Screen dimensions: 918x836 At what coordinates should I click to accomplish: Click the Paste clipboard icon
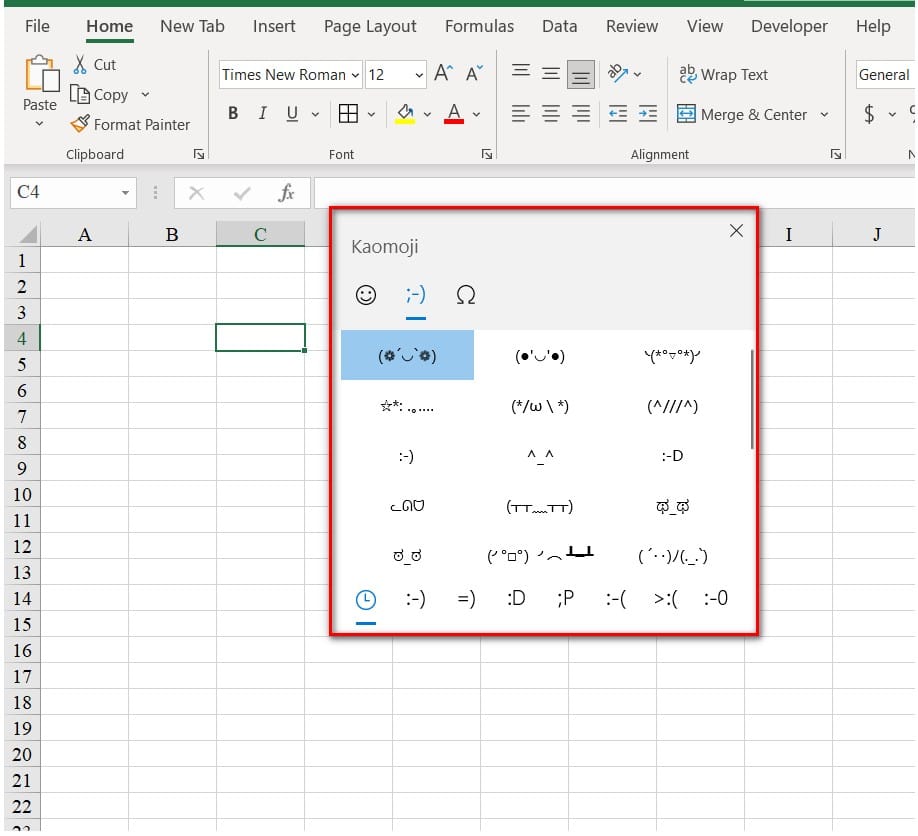click(x=41, y=74)
